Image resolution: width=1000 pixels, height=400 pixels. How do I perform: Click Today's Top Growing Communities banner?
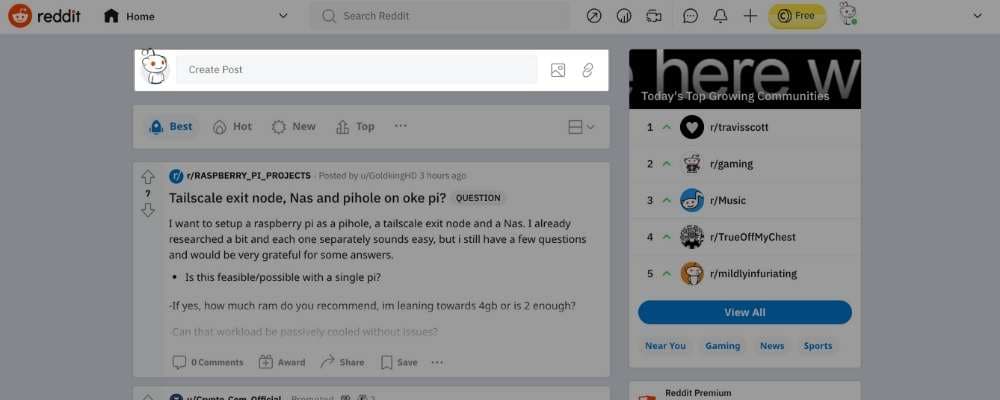745,79
